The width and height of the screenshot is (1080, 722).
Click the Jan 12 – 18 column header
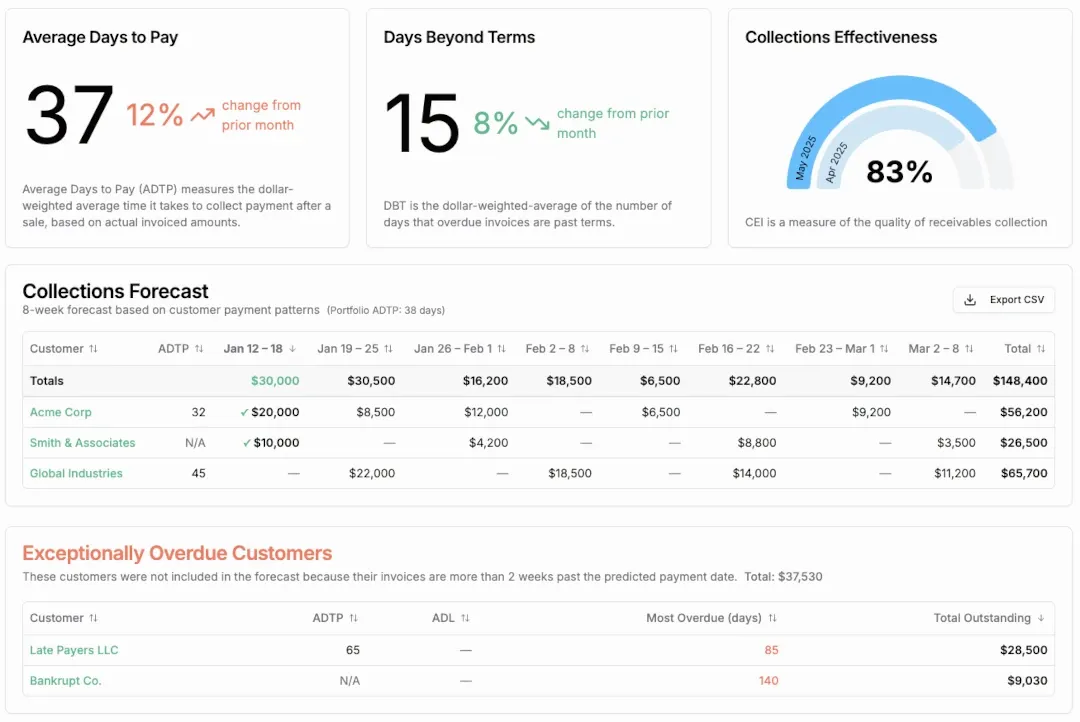coord(253,349)
